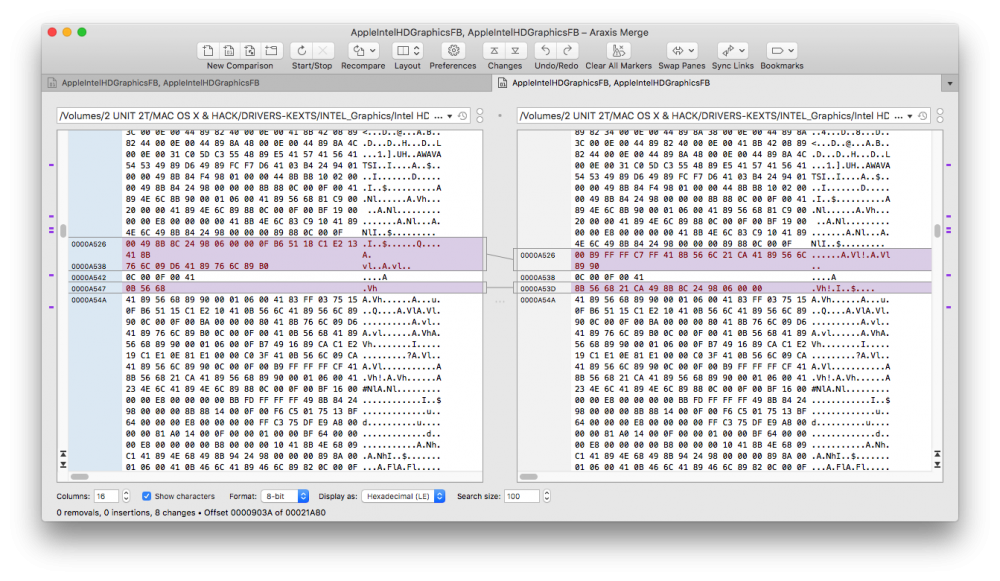Click the Clear All Markers icon
This screenshot has height=581, width=1000.
[x=618, y=50]
